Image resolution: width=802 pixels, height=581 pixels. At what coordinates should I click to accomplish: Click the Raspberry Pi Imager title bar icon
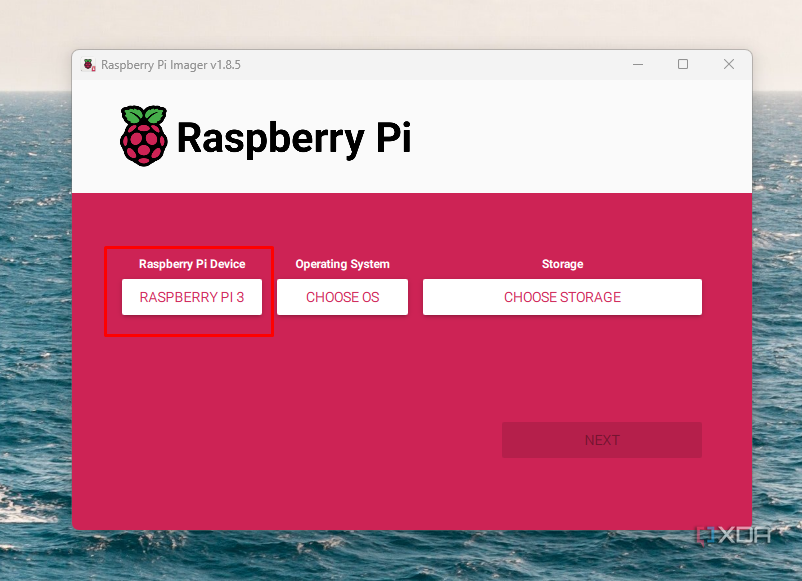pyautogui.click(x=89, y=65)
